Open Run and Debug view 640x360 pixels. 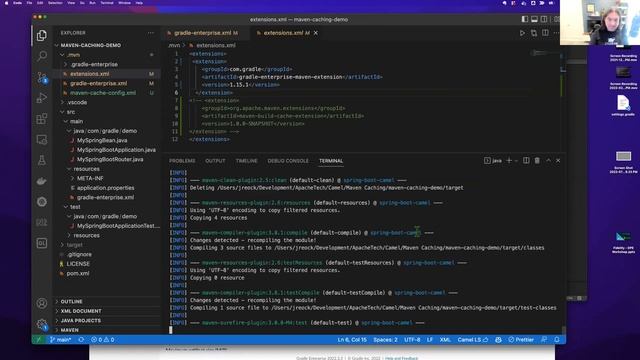(42, 98)
